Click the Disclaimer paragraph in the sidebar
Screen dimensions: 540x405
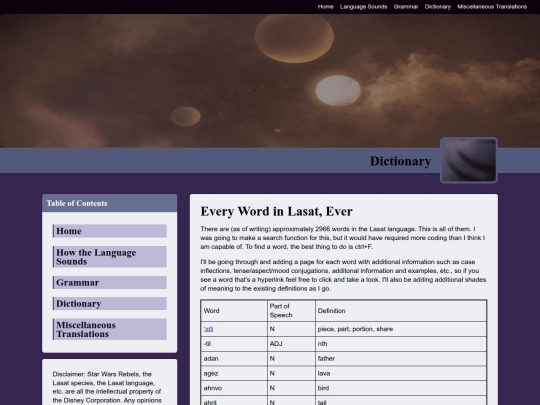107,387
